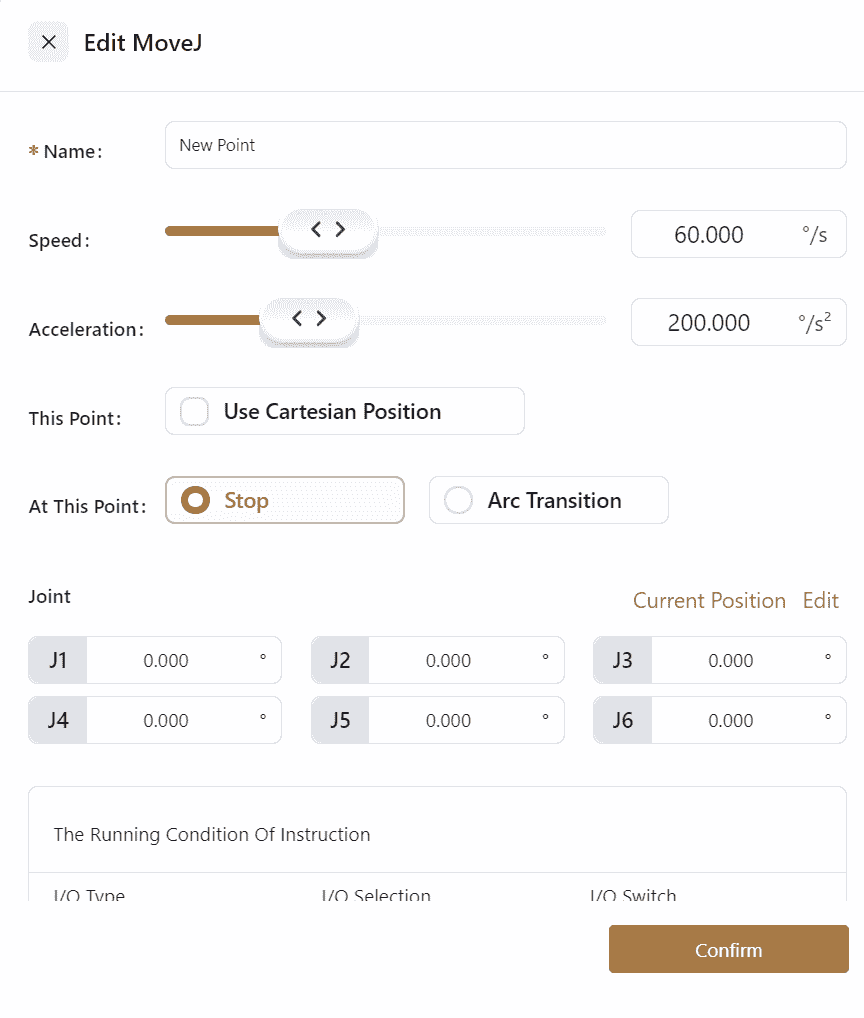
Task: Click the J1 joint angle field
Action: click(167, 660)
